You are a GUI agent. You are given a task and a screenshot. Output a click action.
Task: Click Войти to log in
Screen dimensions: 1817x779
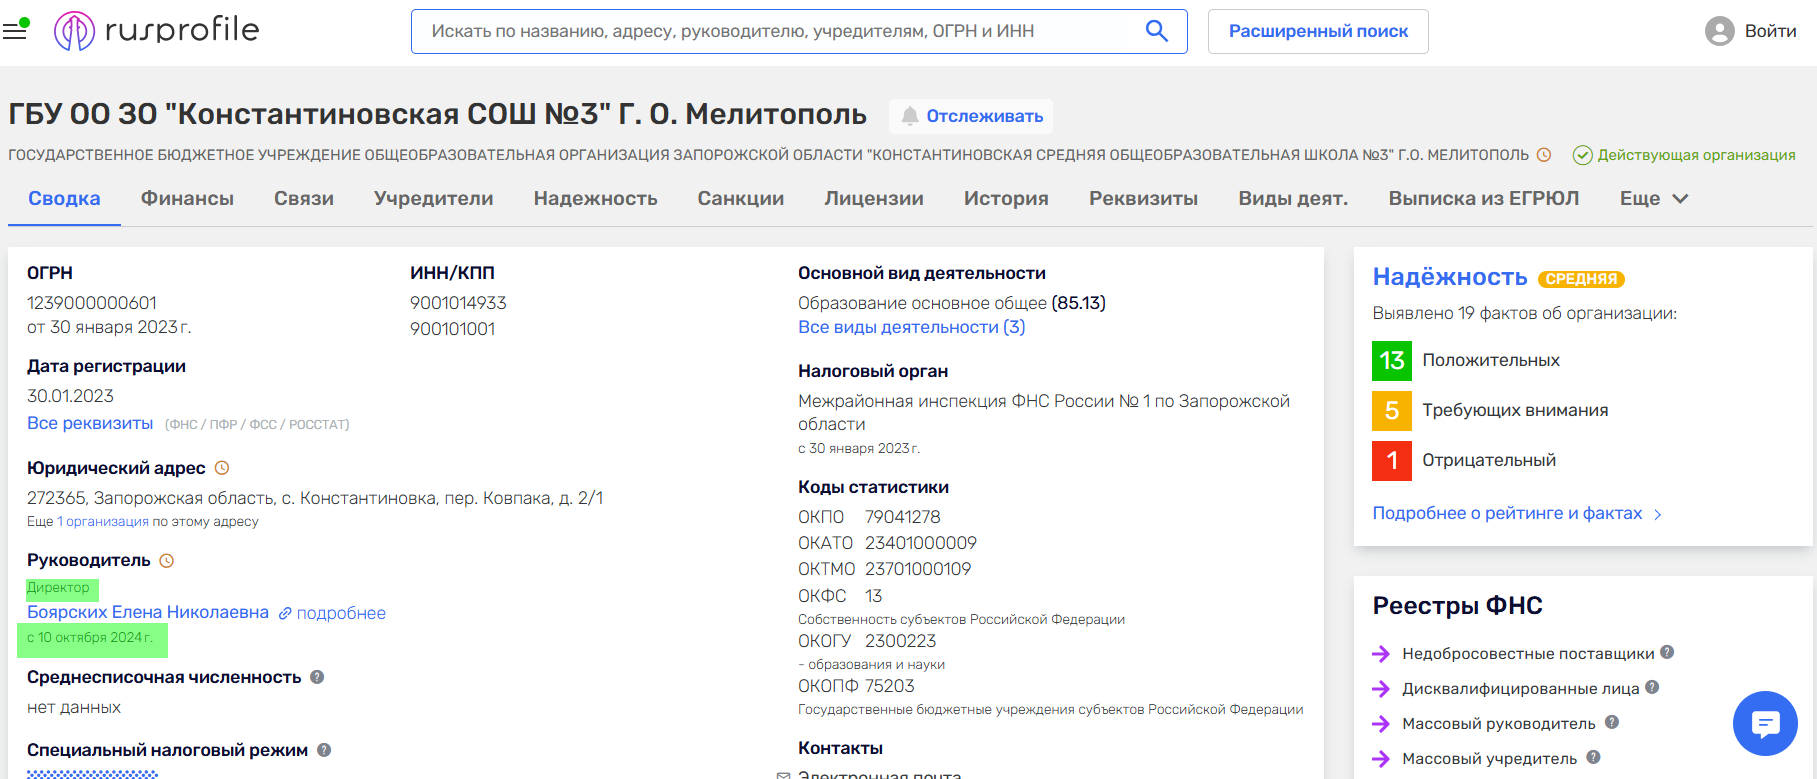[x=1769, y=31]
